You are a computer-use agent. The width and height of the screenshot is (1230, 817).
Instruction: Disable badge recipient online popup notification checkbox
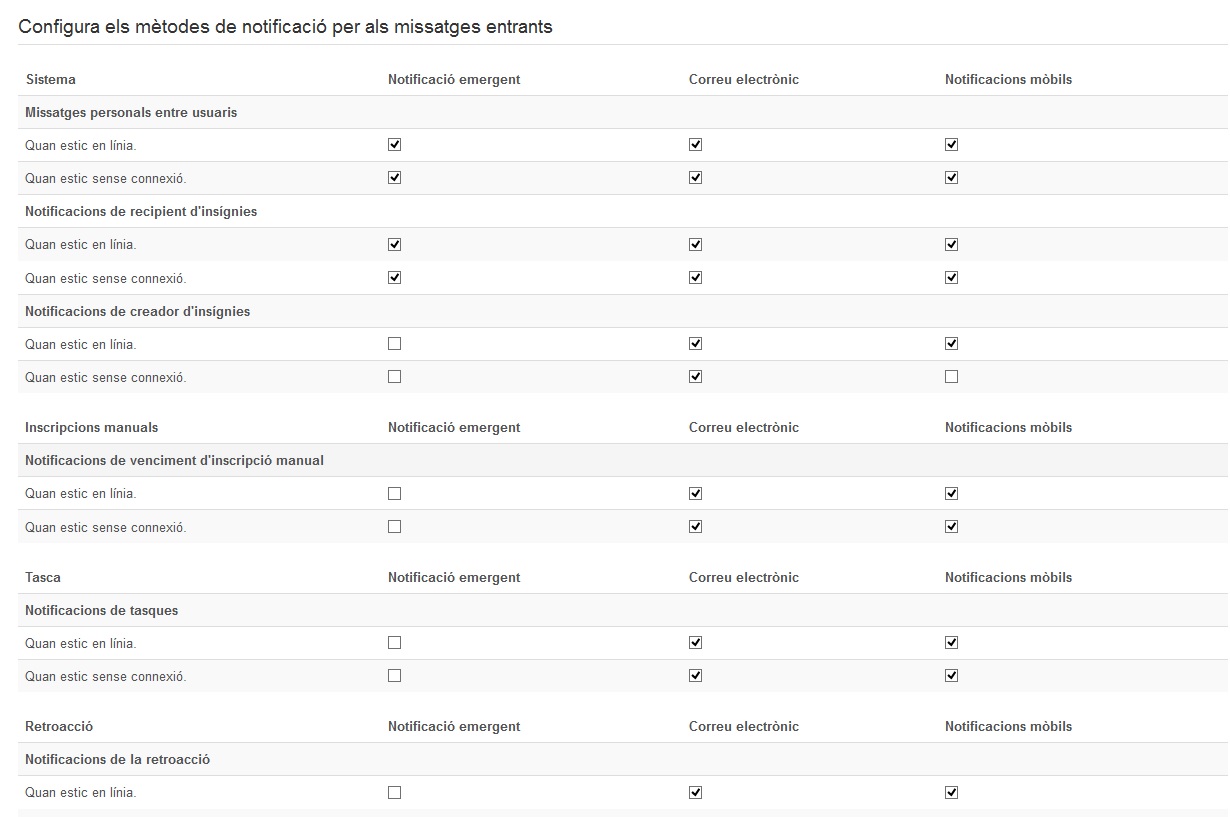point(394,244)
